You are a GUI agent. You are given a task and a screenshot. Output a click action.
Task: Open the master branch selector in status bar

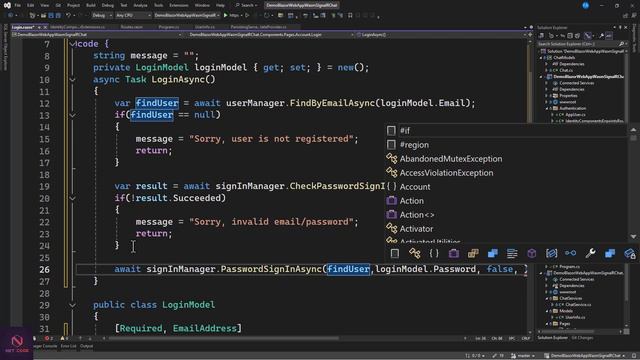[x=523, y=356]
